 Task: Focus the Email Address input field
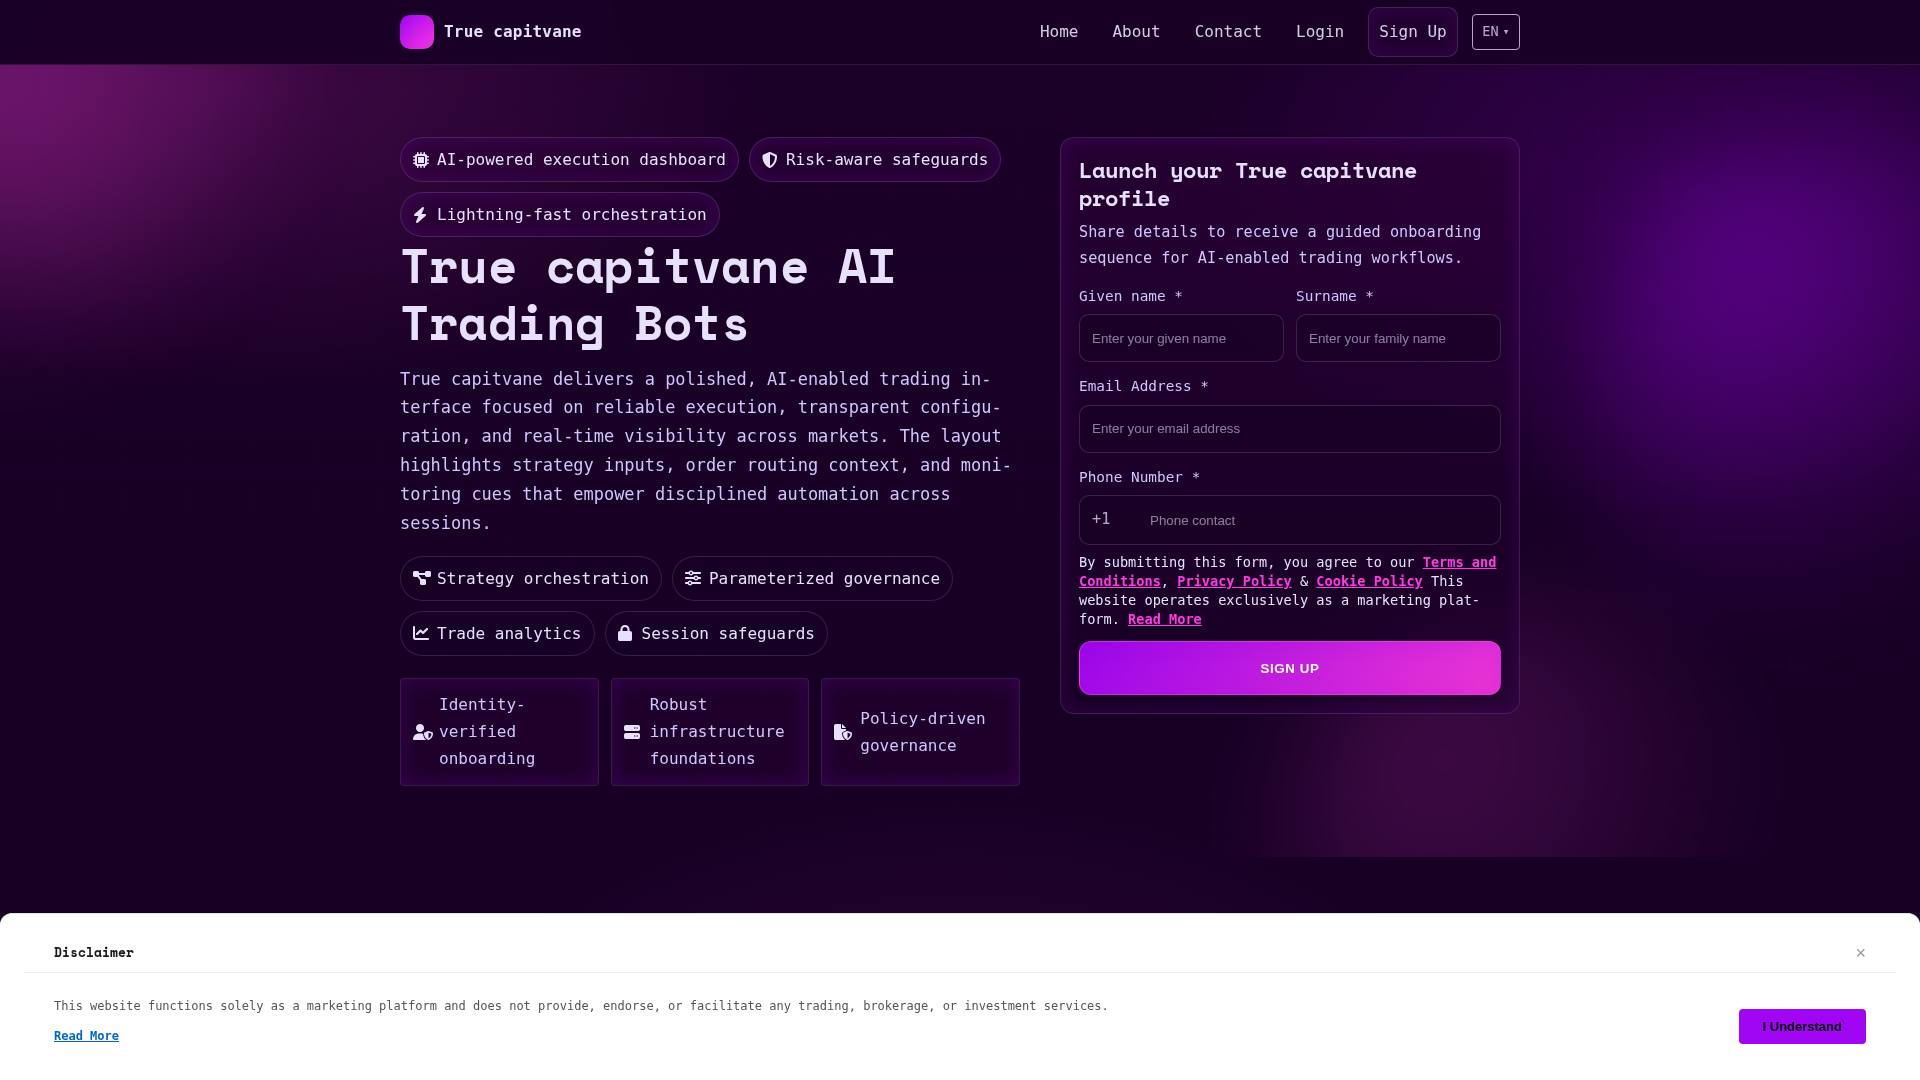(1290, 429)
